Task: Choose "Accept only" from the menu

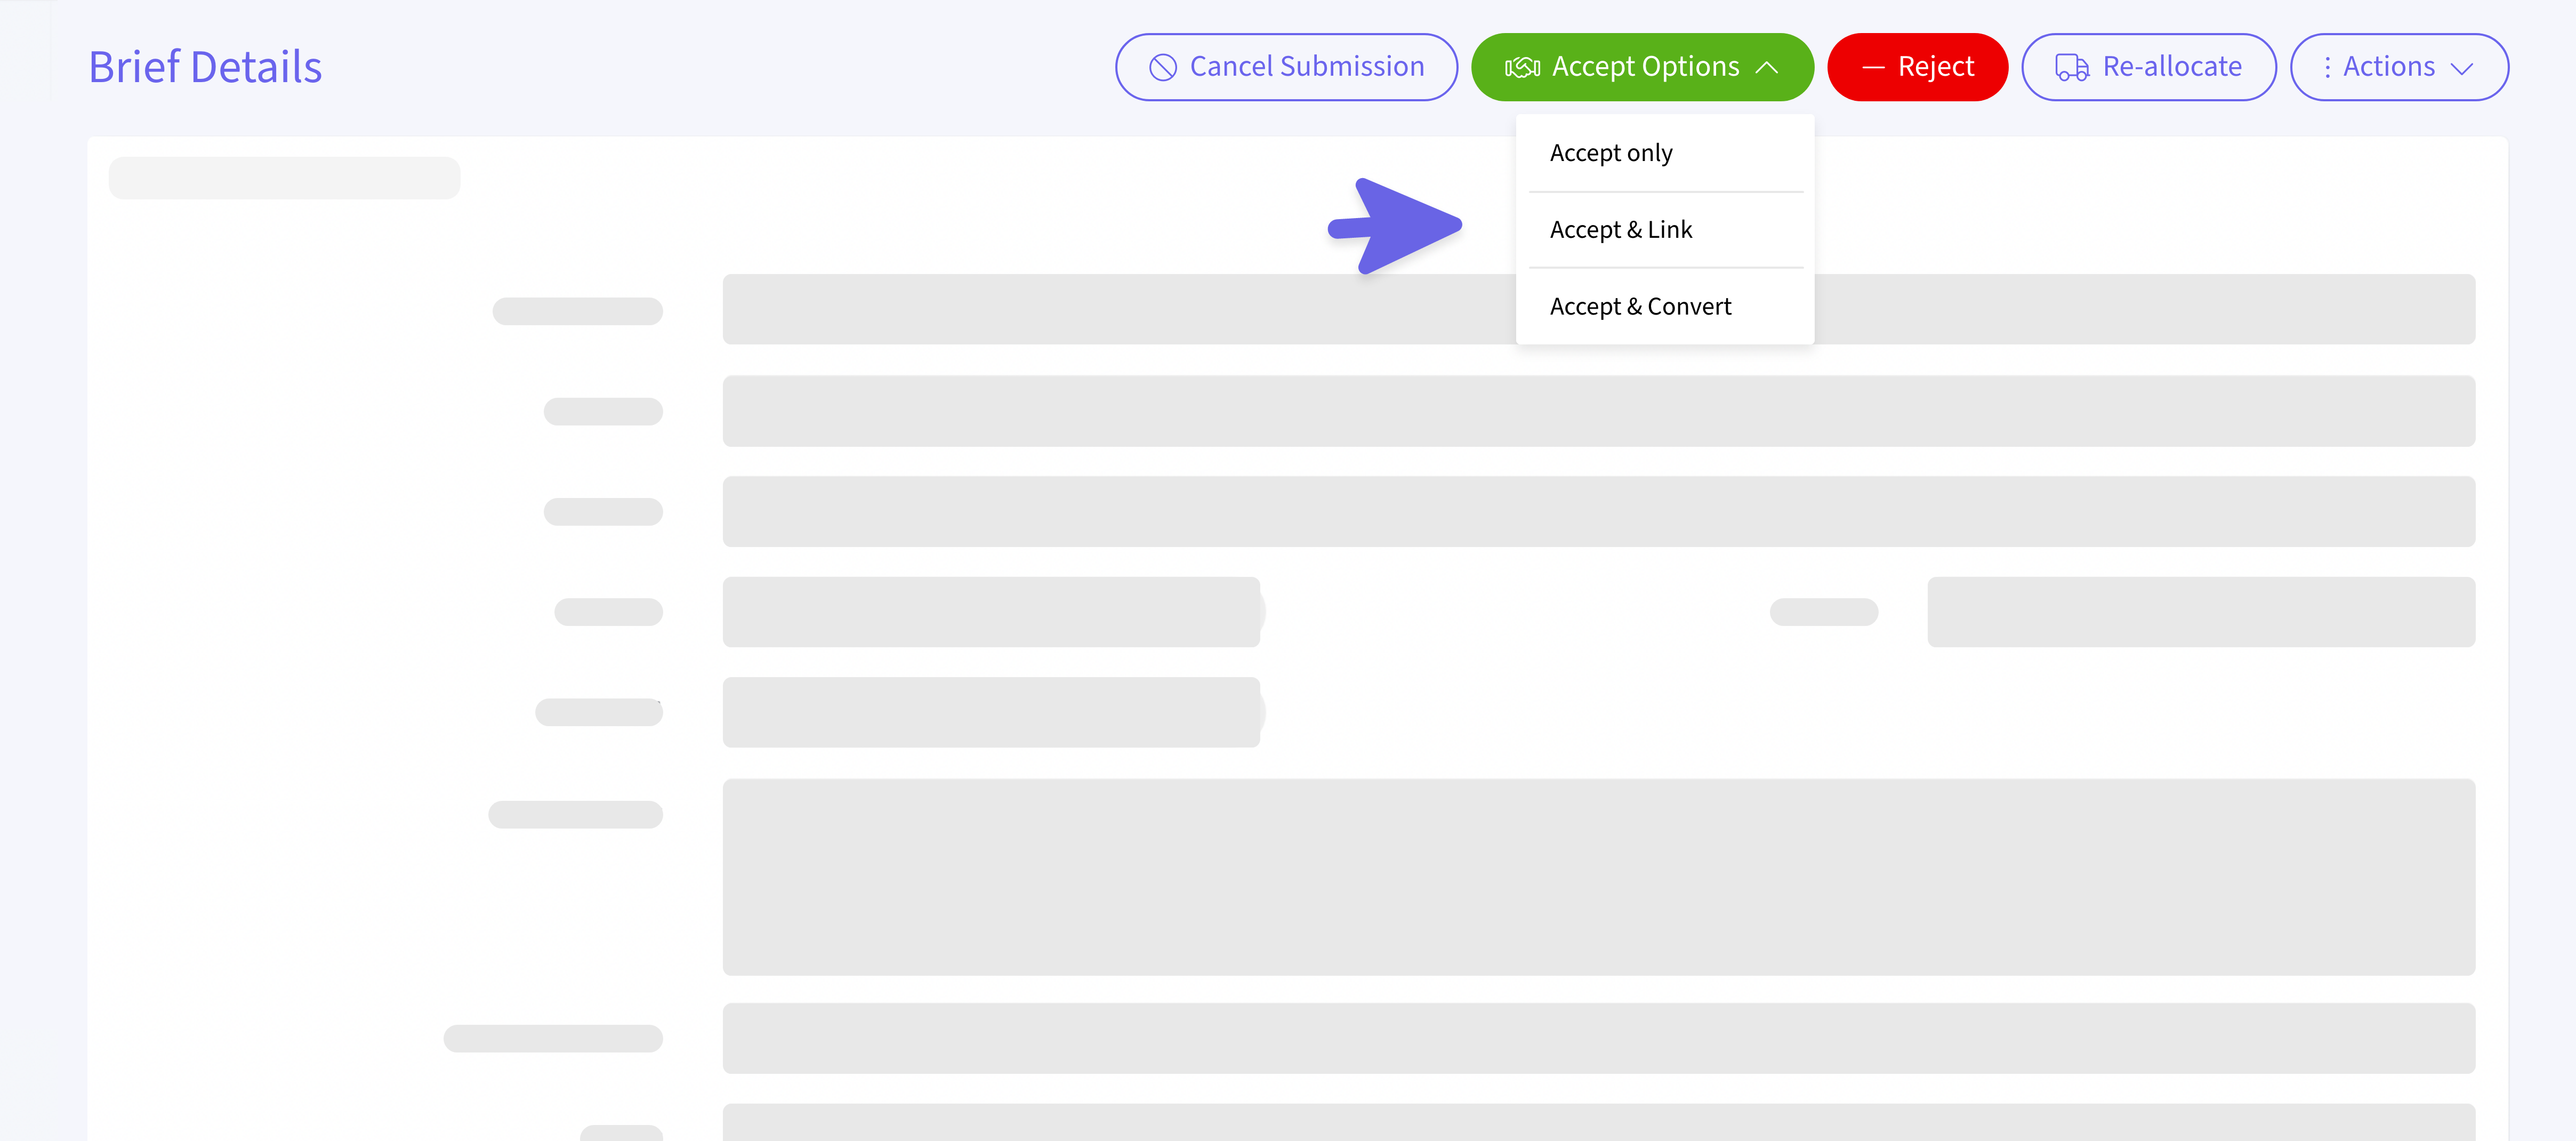Action: coord(1610,153)
